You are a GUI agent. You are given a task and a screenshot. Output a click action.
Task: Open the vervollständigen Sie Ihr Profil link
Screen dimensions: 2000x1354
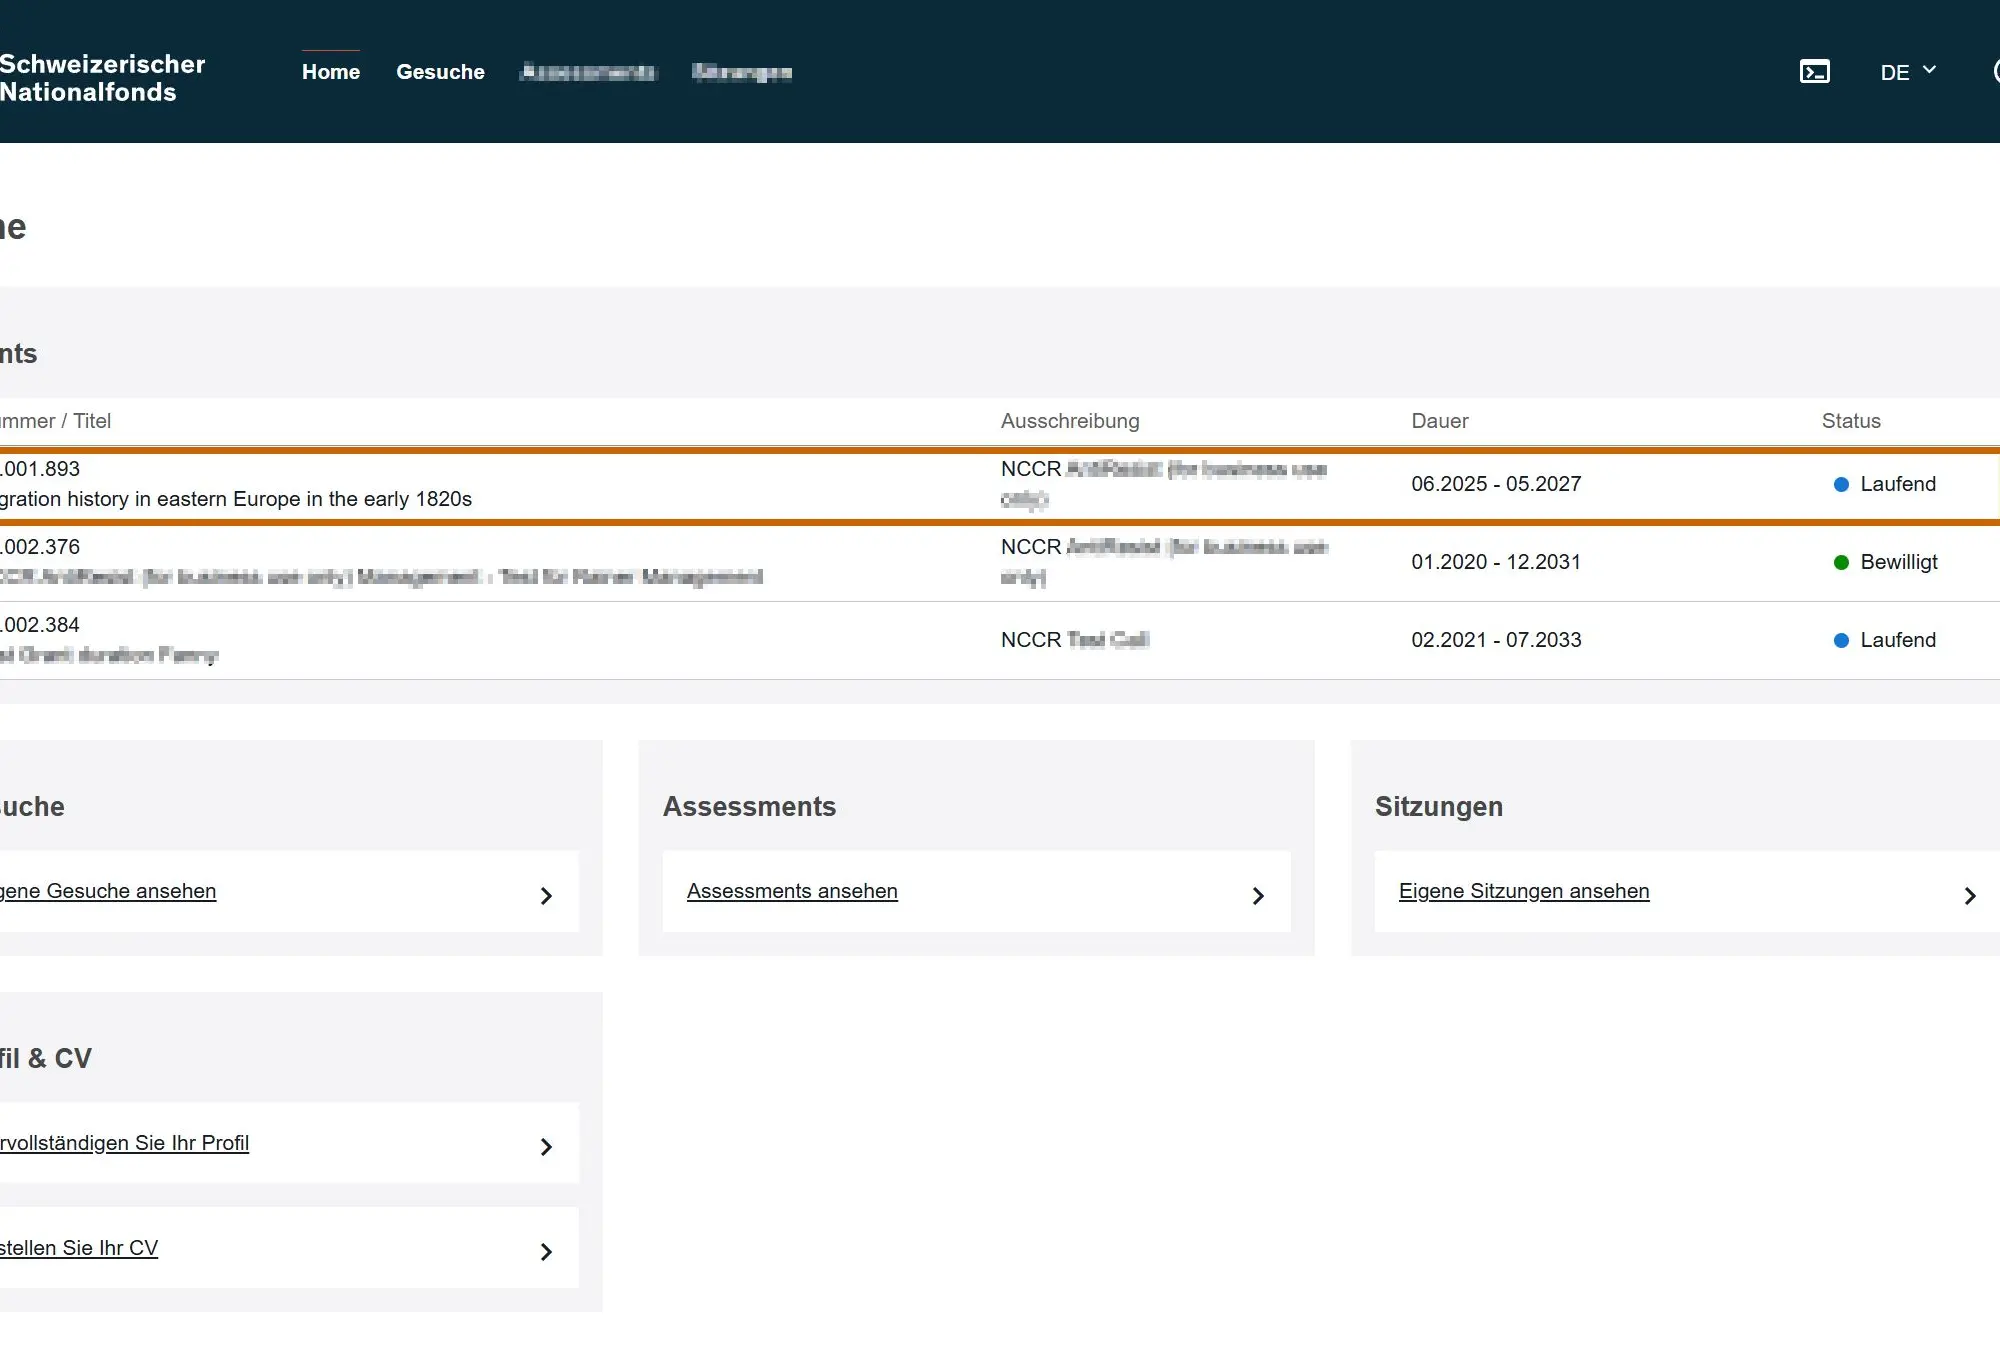124,1143
